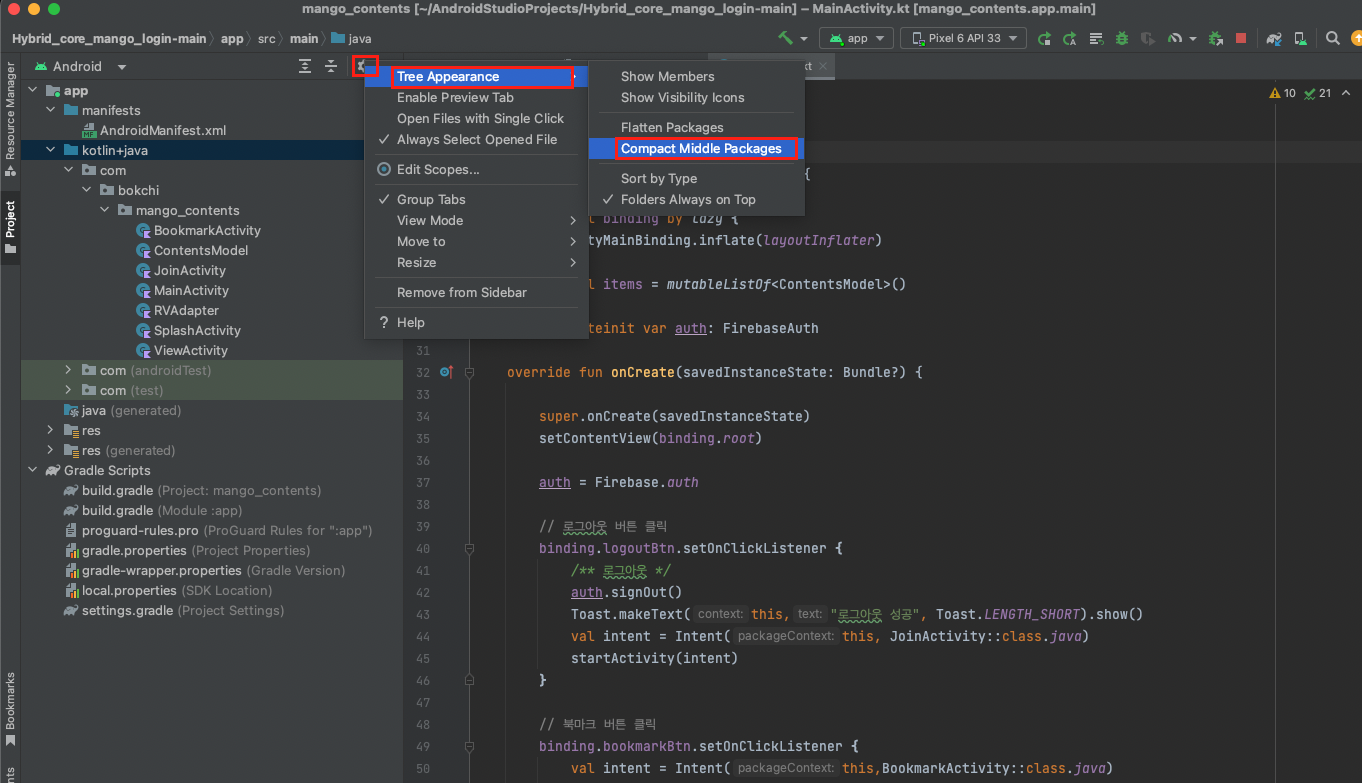Click the warnings count indicator in editor

1282,93
